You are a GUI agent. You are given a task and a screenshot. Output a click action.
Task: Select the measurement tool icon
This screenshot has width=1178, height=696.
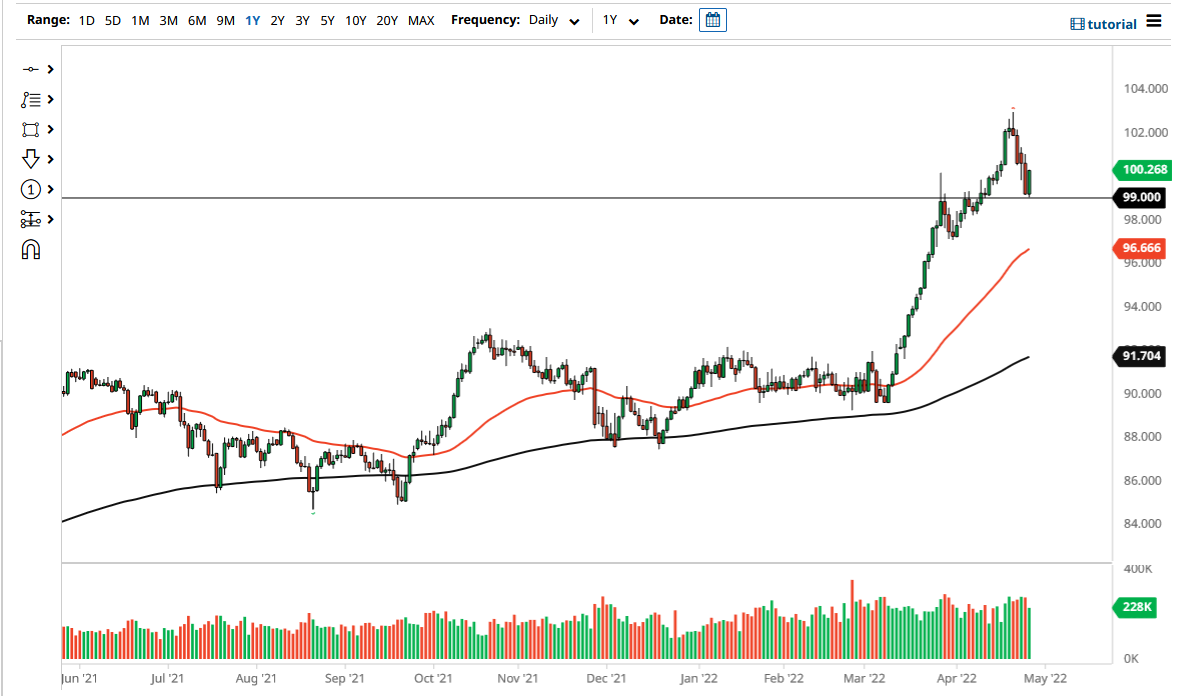coord(30,219)
